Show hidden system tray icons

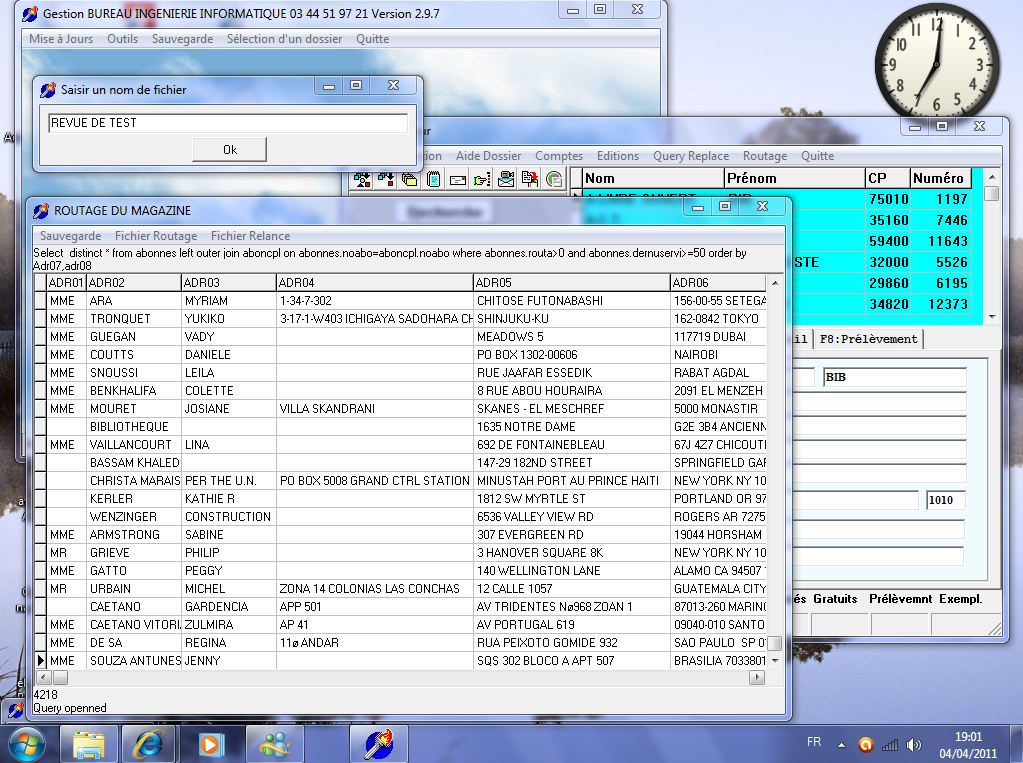pos(842,745)
